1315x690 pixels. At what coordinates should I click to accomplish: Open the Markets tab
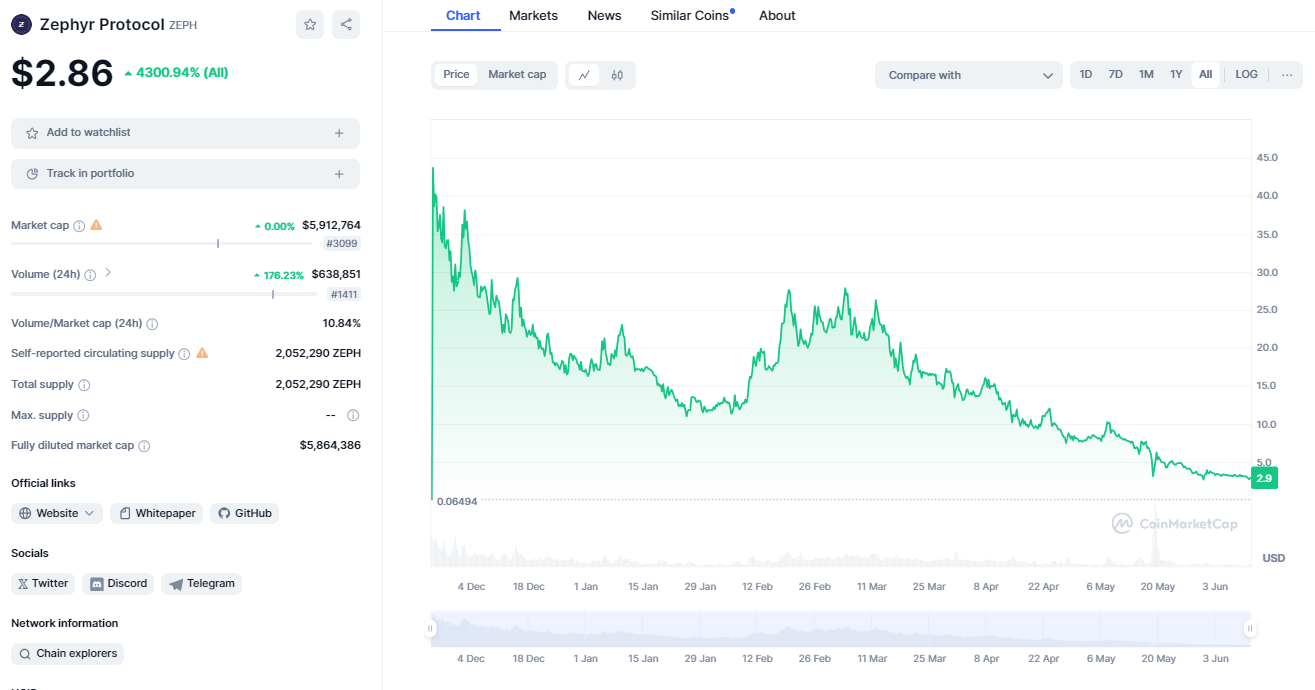click(x=533, y=16)
